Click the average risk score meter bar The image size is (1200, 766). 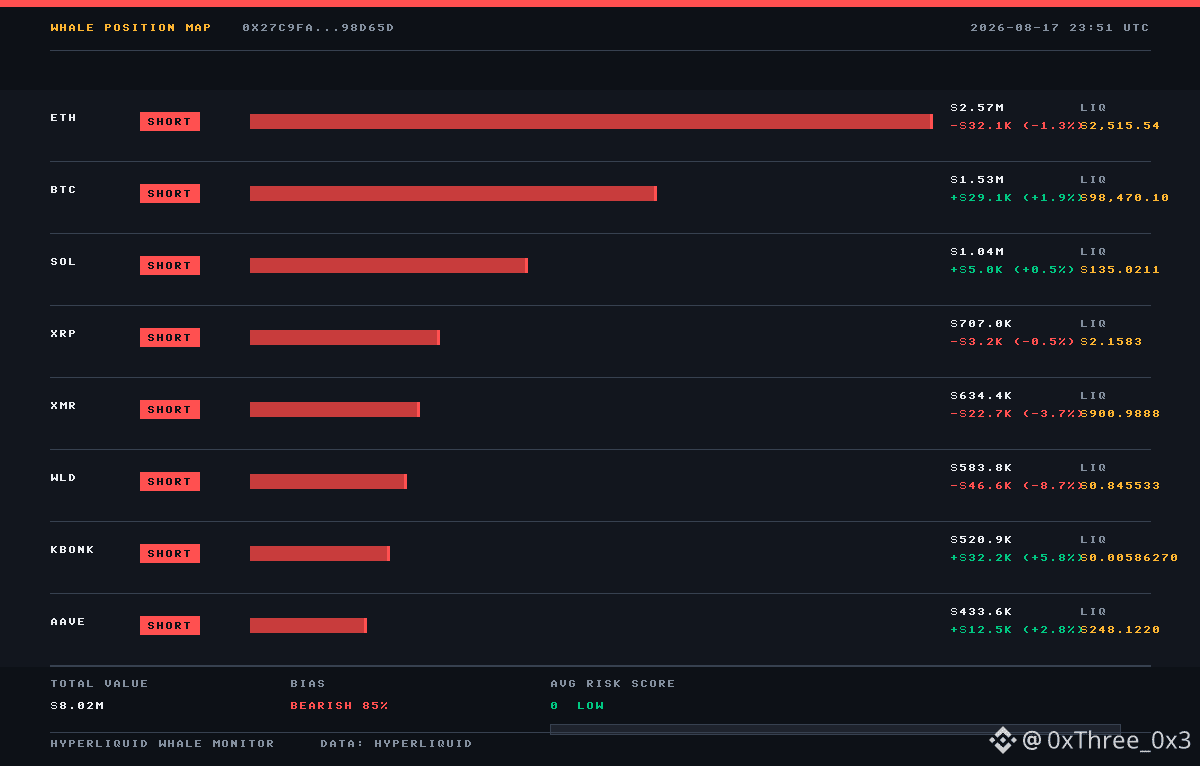tap(835, 730)
